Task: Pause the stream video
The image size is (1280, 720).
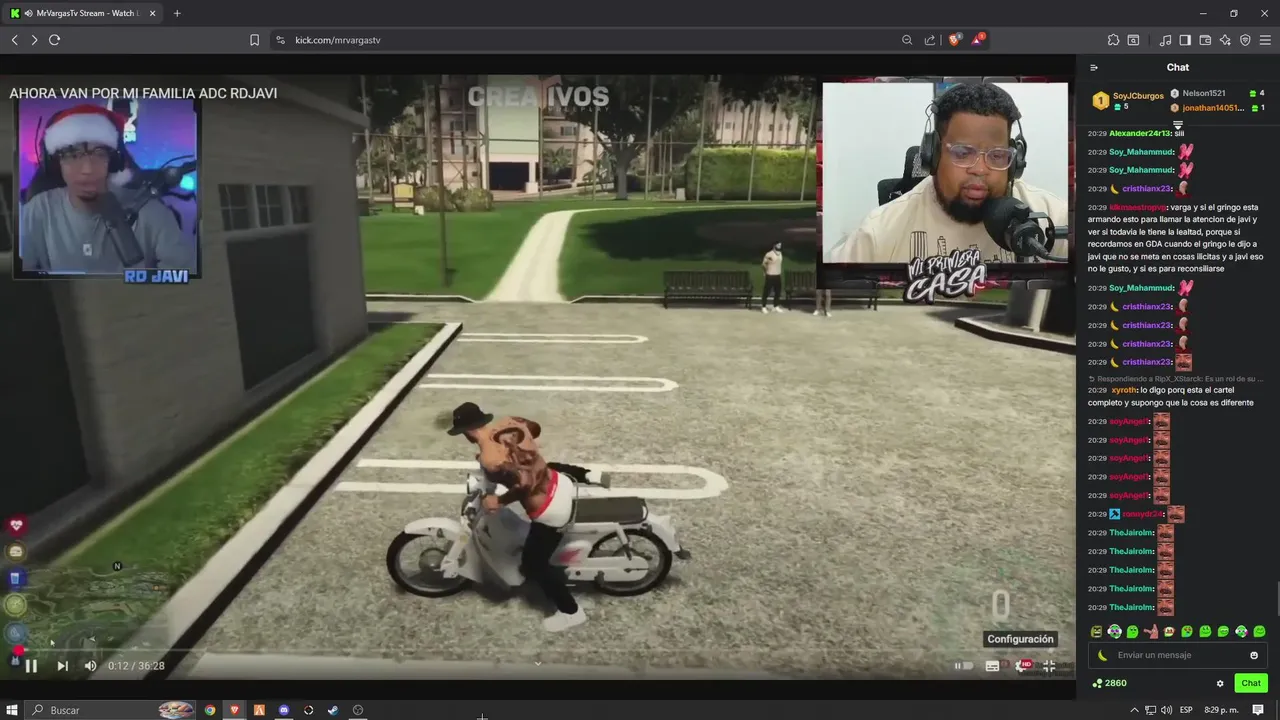Action: [31, 666]
